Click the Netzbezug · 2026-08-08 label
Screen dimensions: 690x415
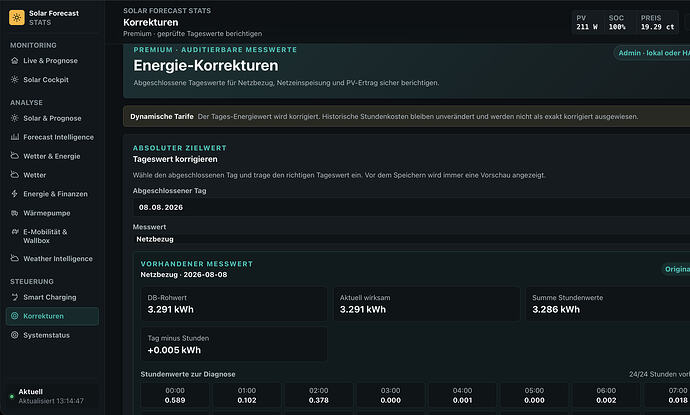184,275
